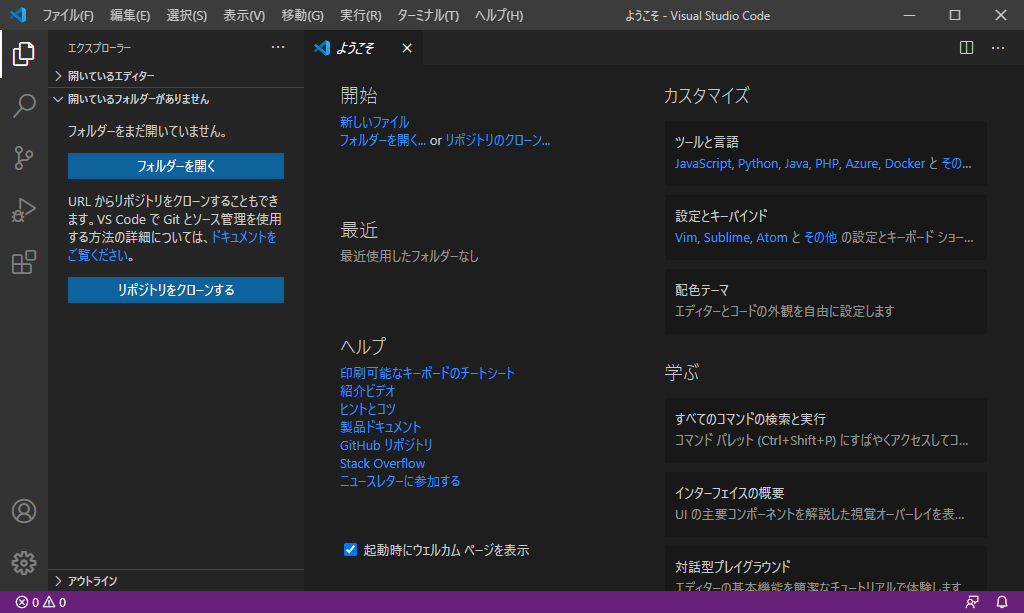Click 最近使用したフォルダーなし text
The height and width of the screenshot is (613, 1024).
pyautogui.click(x=409, y=257)
